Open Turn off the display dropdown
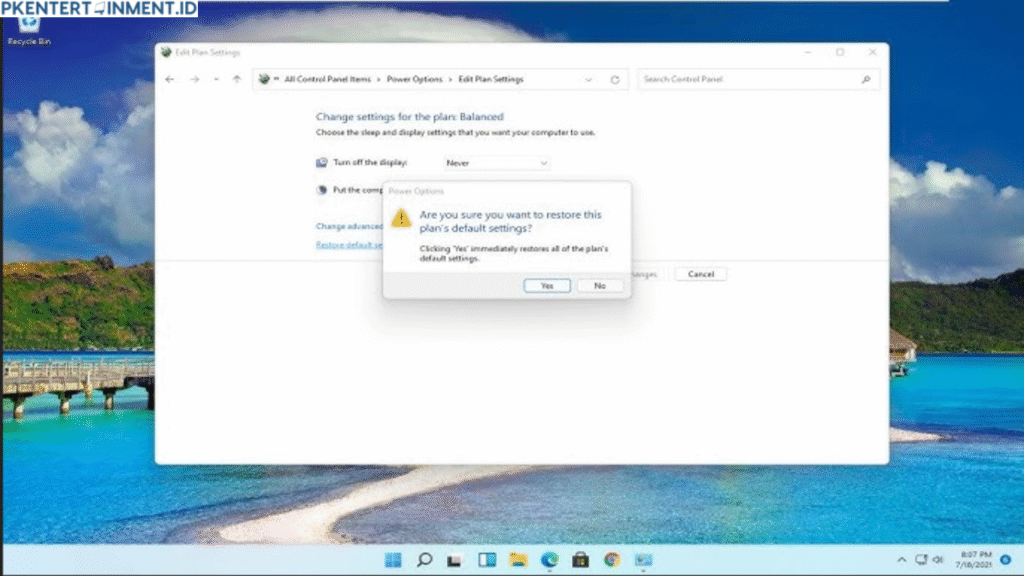The height and width of the screenshot is (576, 1024). click(x=497, y=162)
